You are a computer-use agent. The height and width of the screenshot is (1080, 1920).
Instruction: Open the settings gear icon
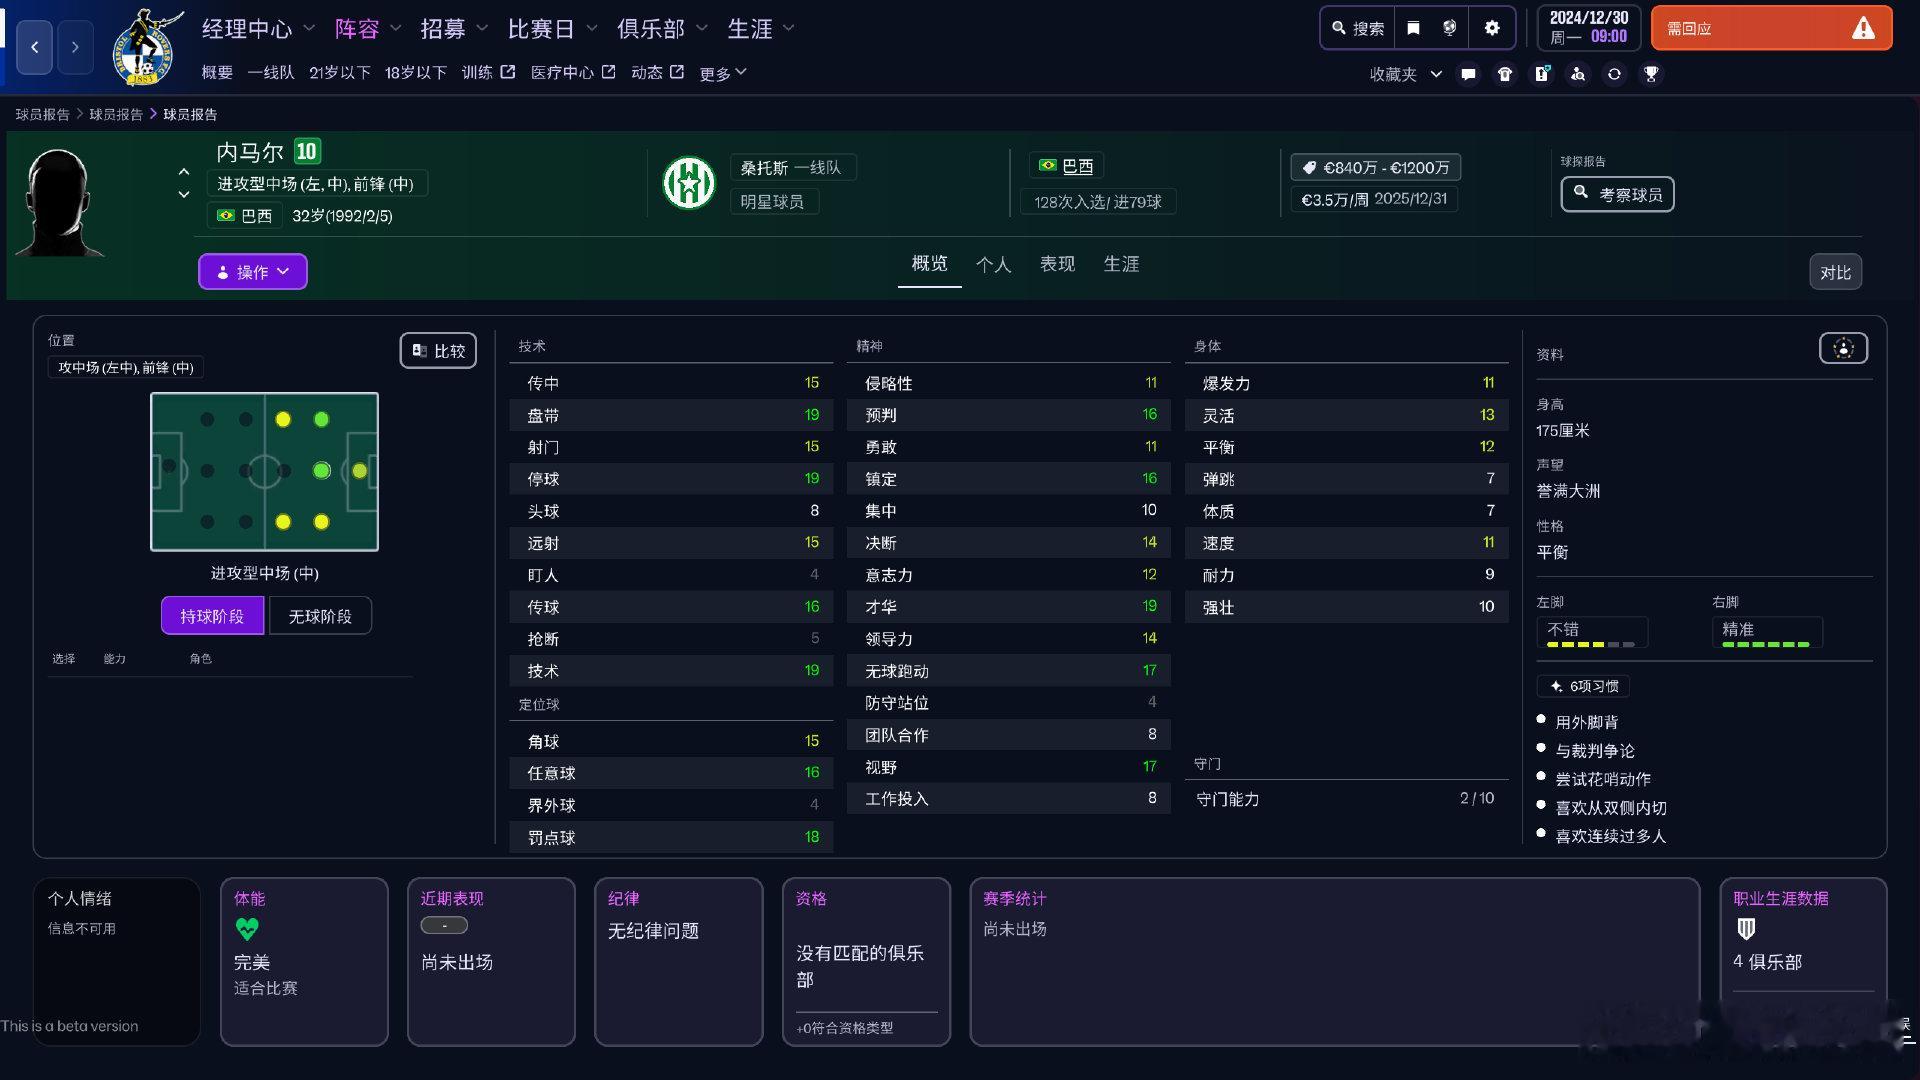1492,28
